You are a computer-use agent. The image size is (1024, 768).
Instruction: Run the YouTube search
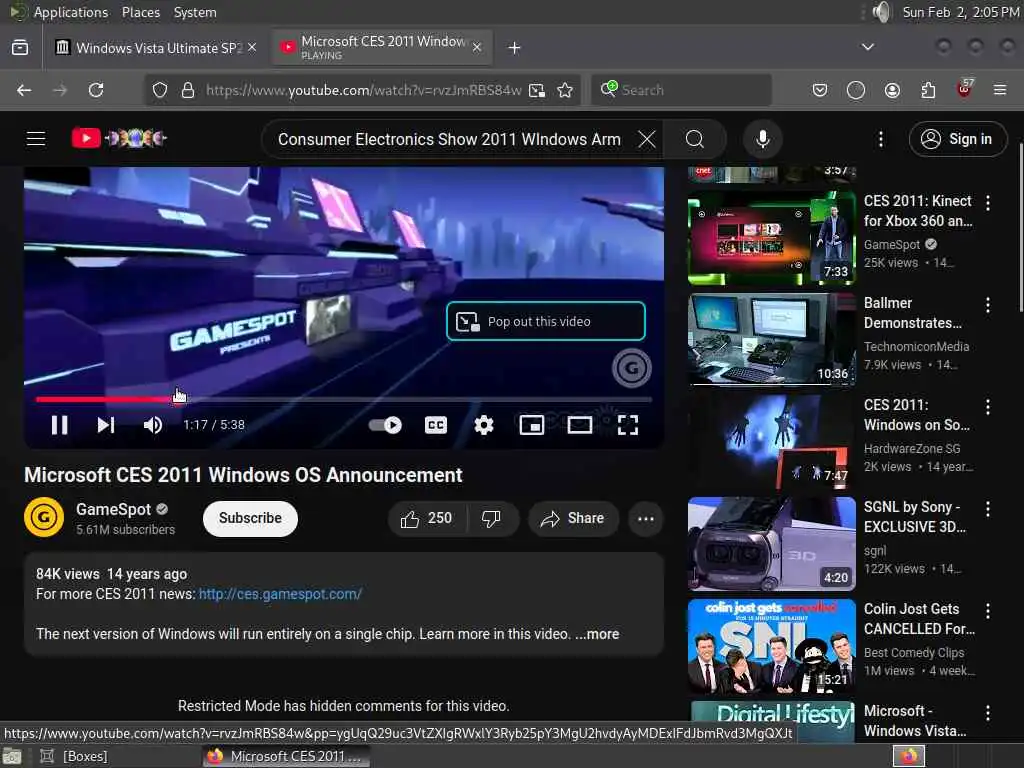[x=695, y=139]
